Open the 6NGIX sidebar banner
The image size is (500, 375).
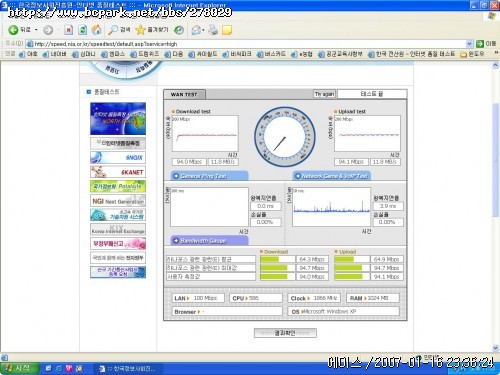click(118, 157)
